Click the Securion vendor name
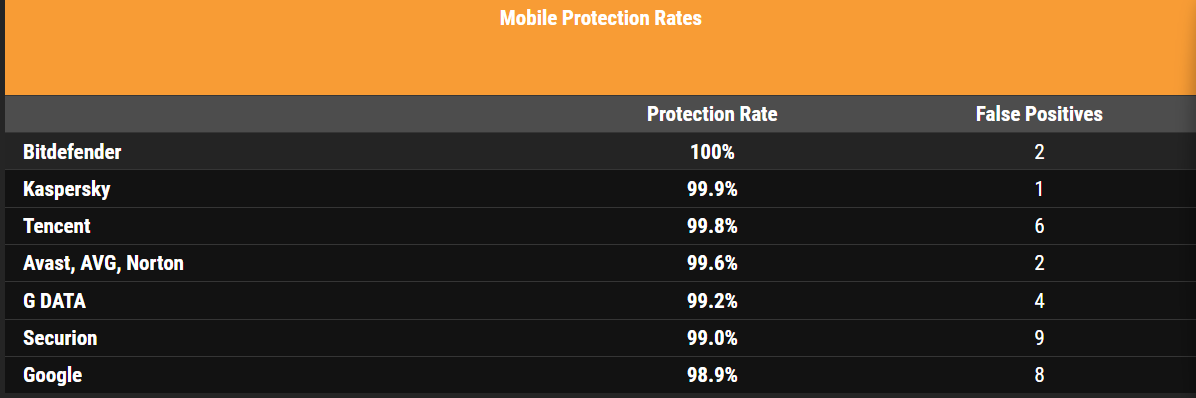 pyautogui.click(x=60, y=338)
